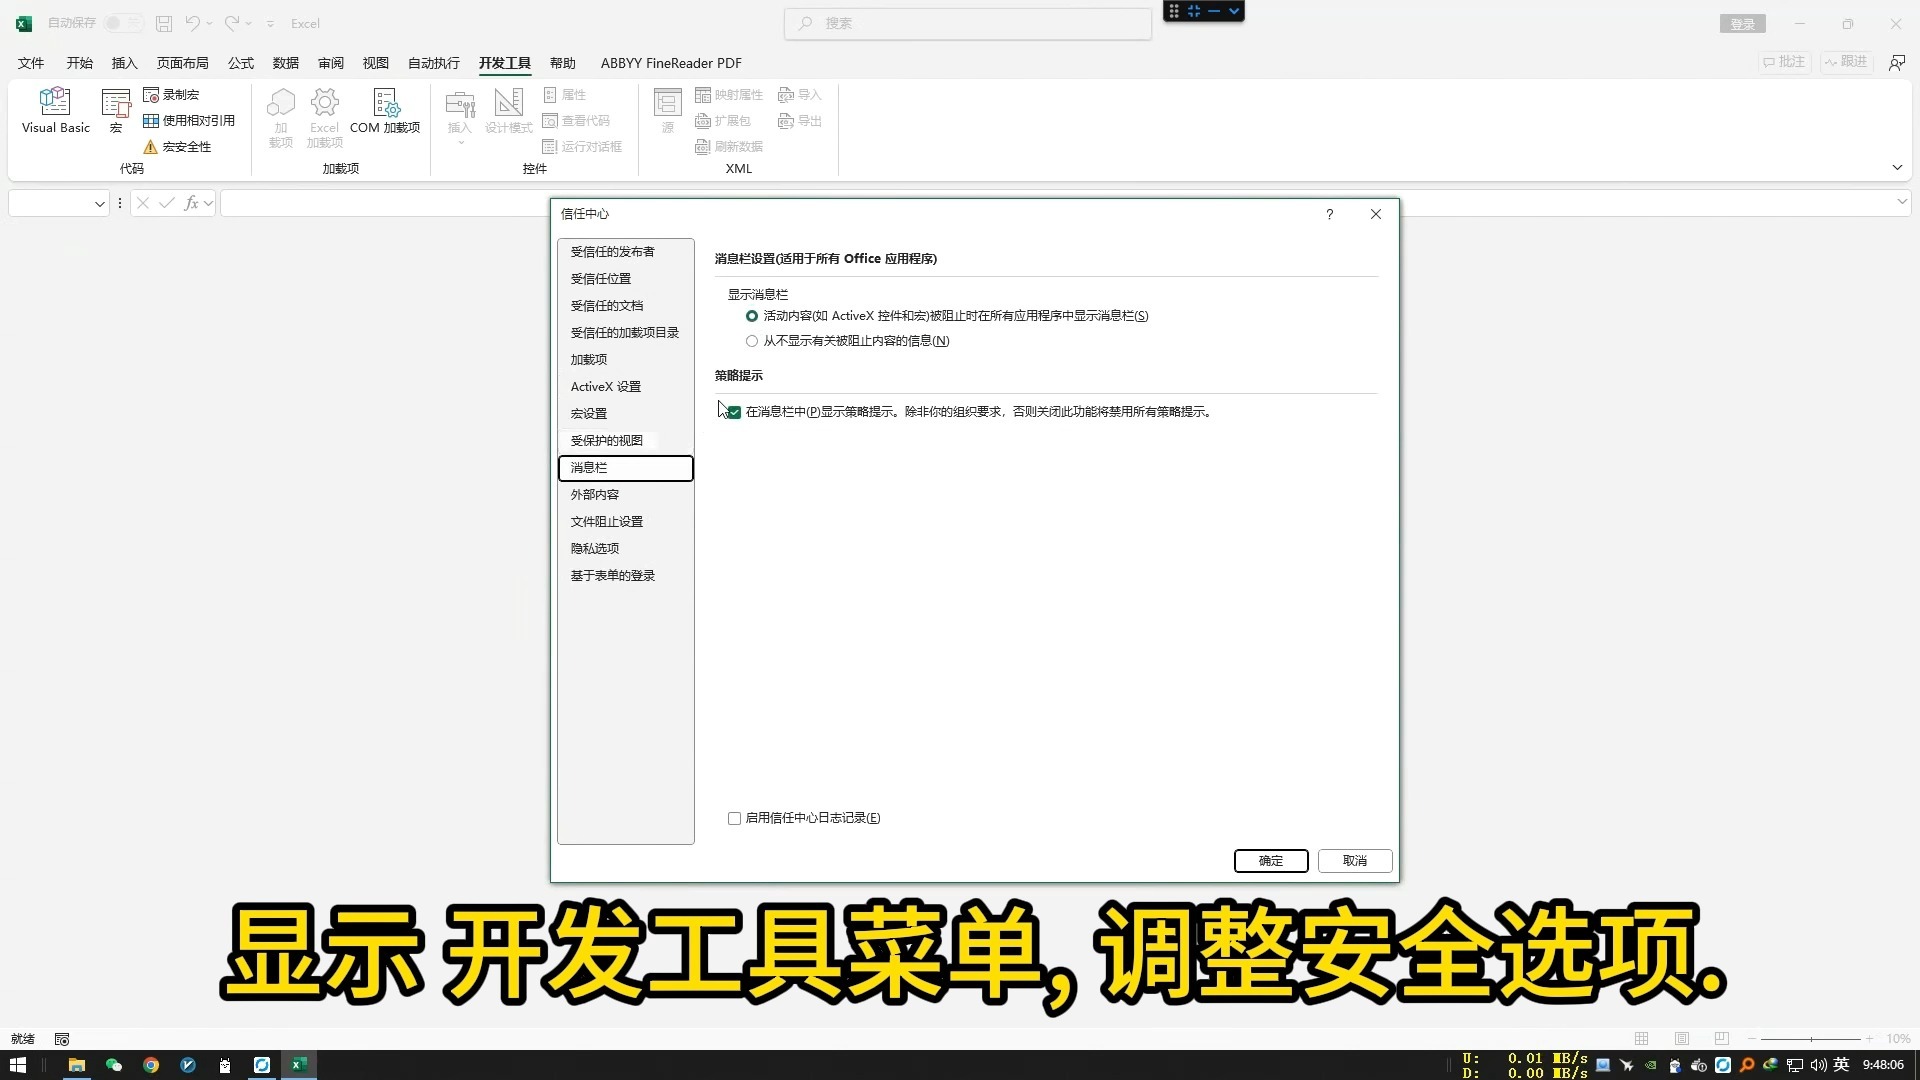The height and width of the screenshot is (1080, 1920).
Task: Click XML 导入 import
Action: 800,95
